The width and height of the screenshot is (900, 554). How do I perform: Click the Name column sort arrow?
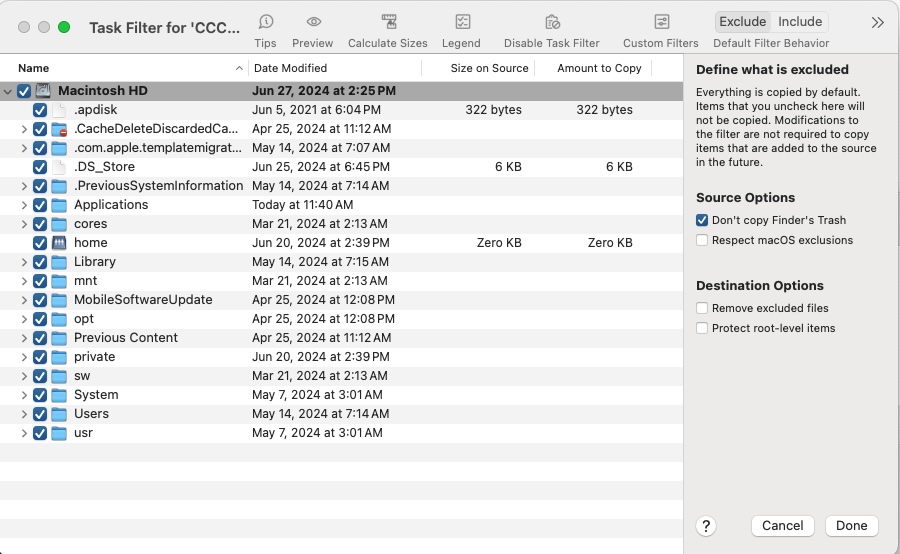(239, 68)
